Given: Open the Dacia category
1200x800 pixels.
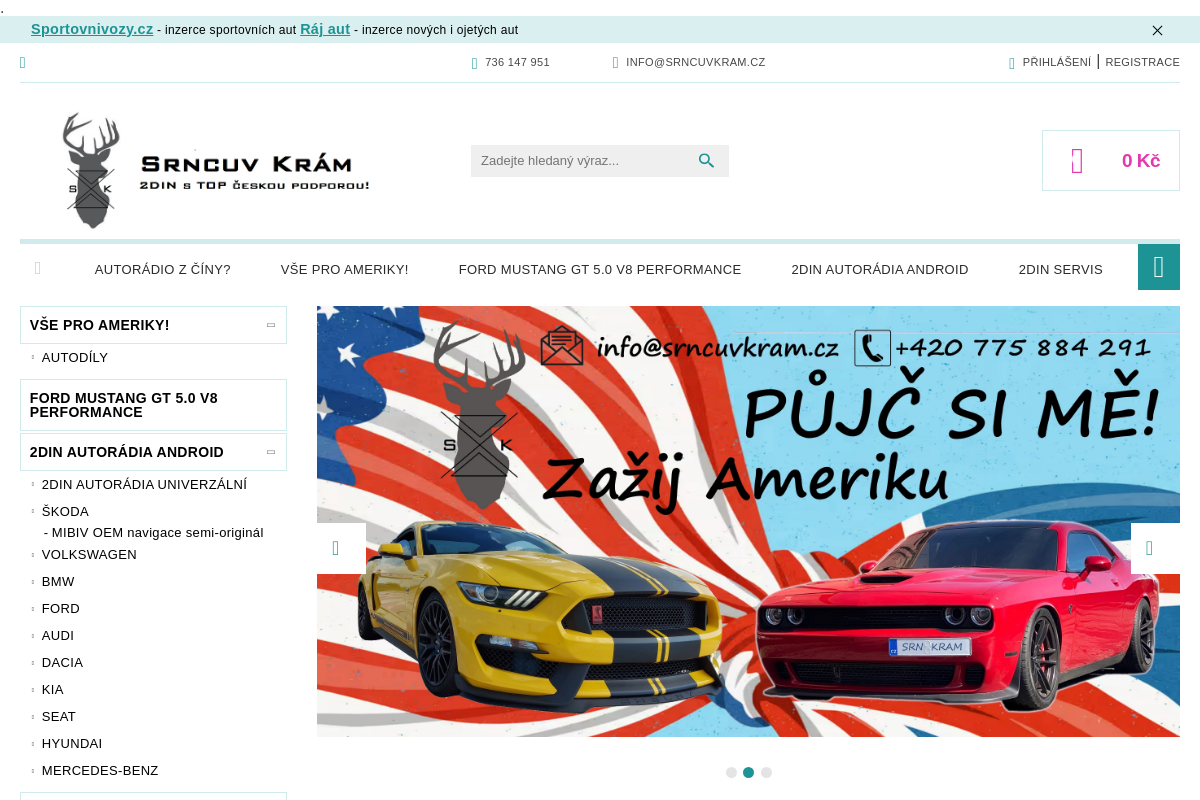Looking at the screenshot, I should pos(62,663).
